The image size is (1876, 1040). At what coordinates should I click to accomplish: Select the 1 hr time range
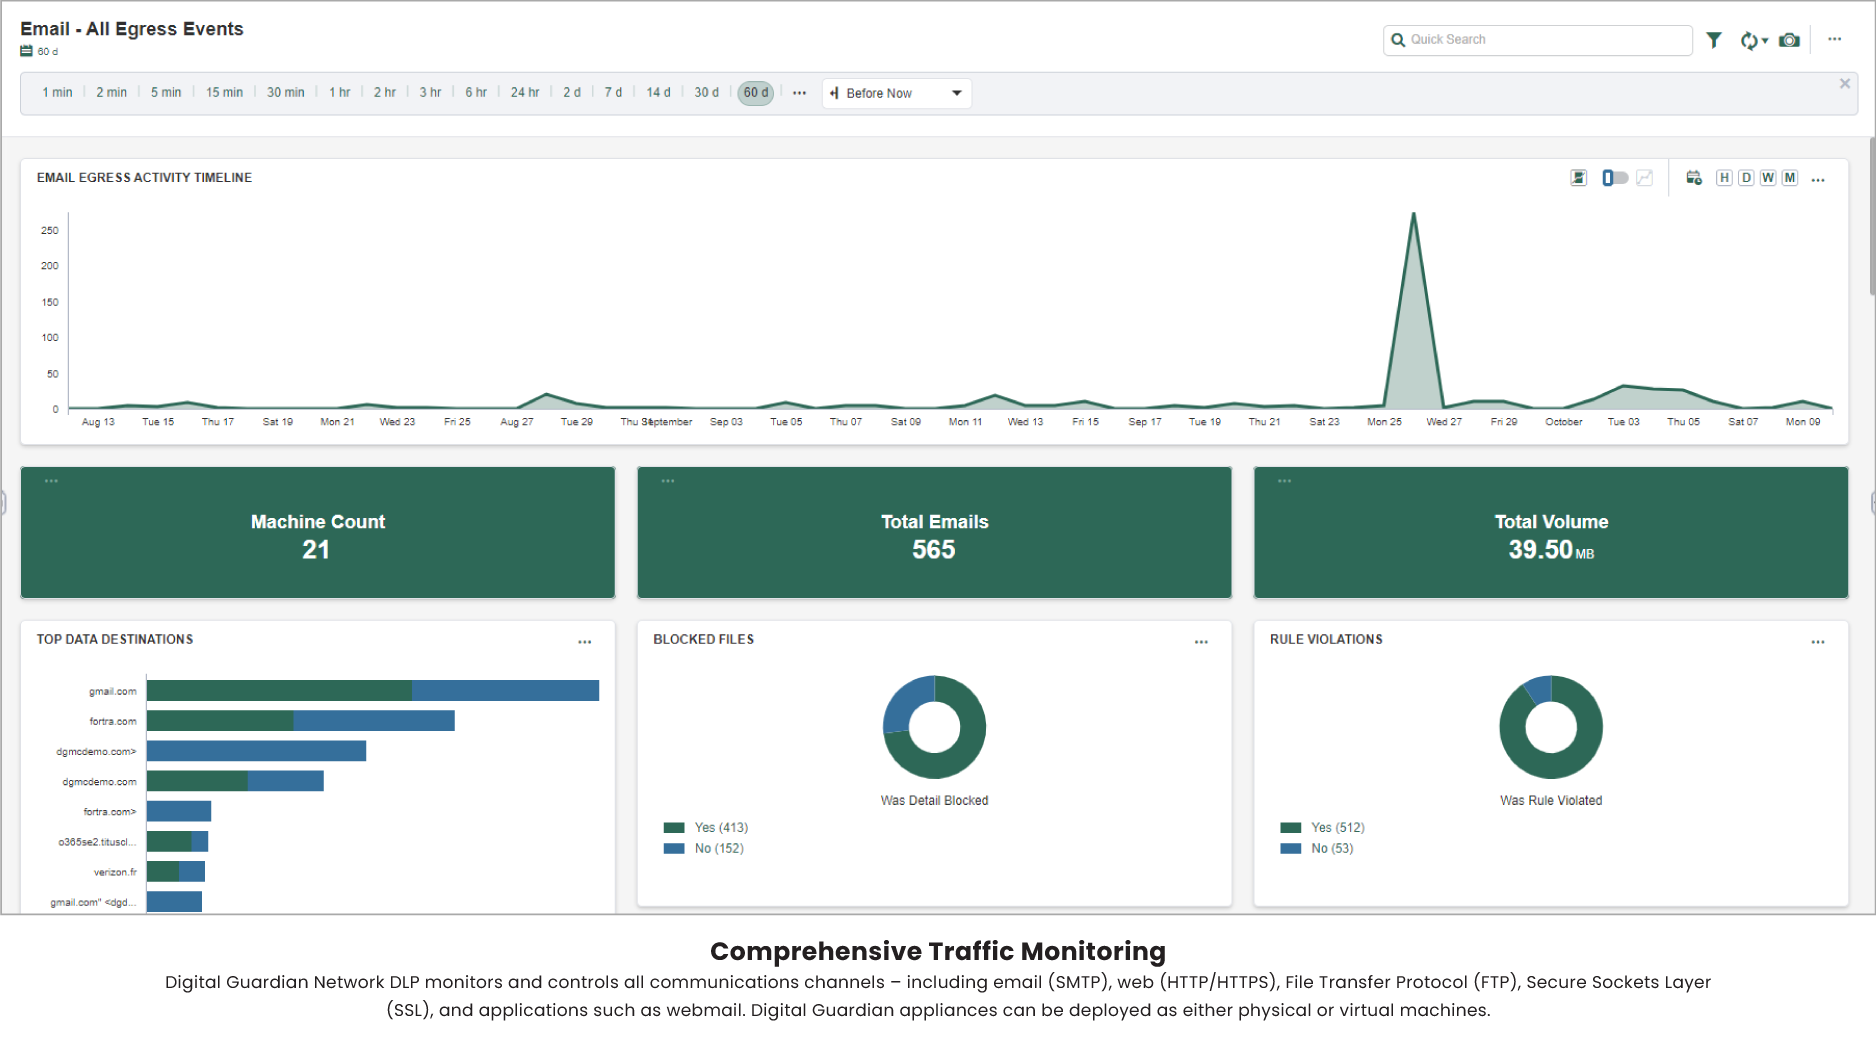click(x=340, y=93)
